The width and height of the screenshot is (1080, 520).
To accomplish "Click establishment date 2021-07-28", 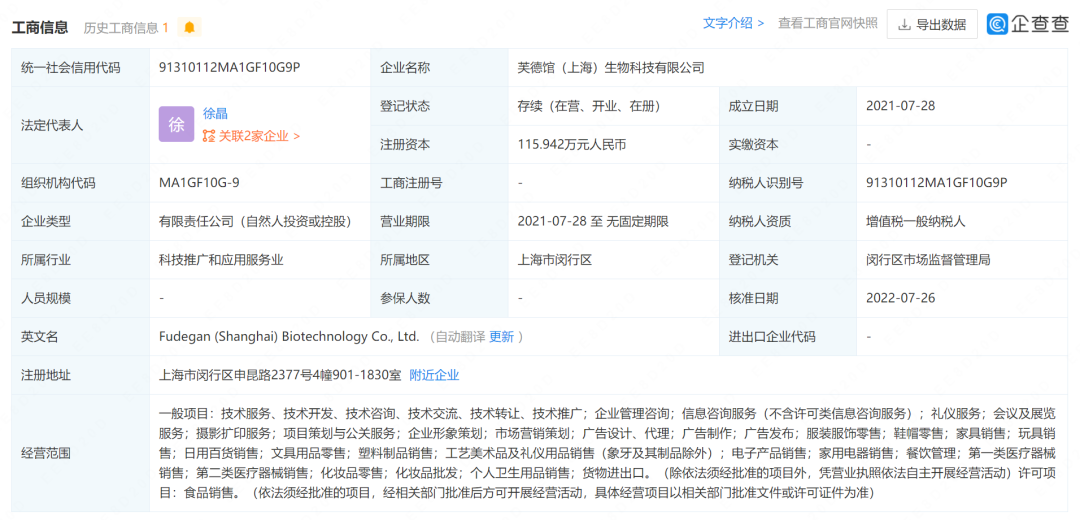I will point(900,106).
